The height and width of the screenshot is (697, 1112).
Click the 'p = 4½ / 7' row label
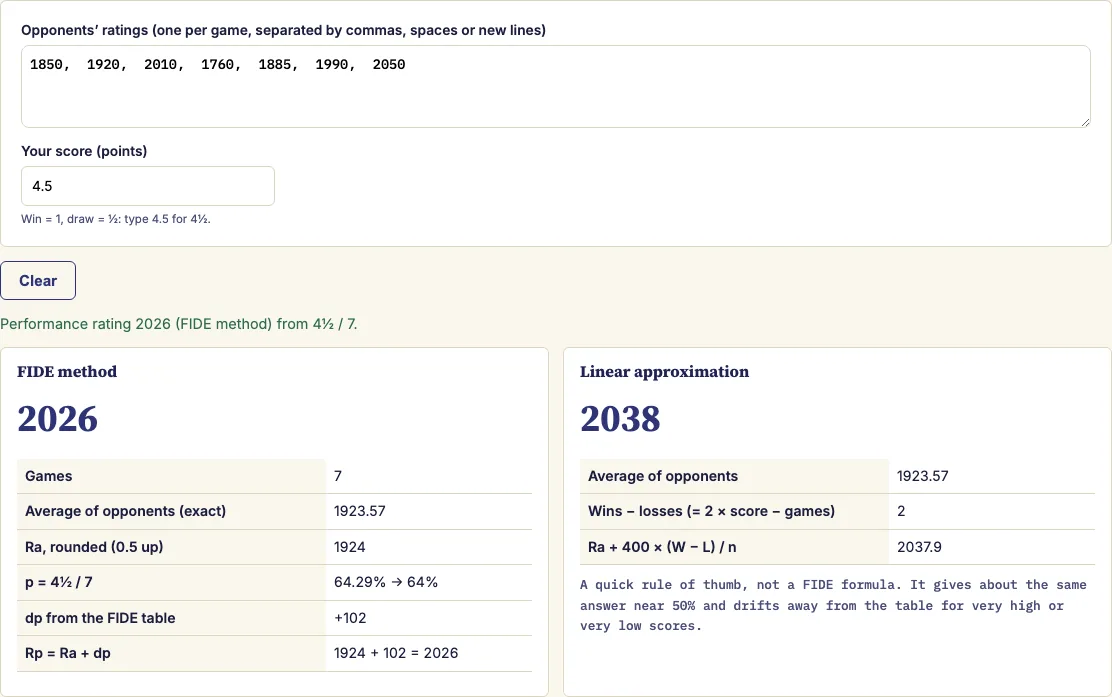point(59,582)
